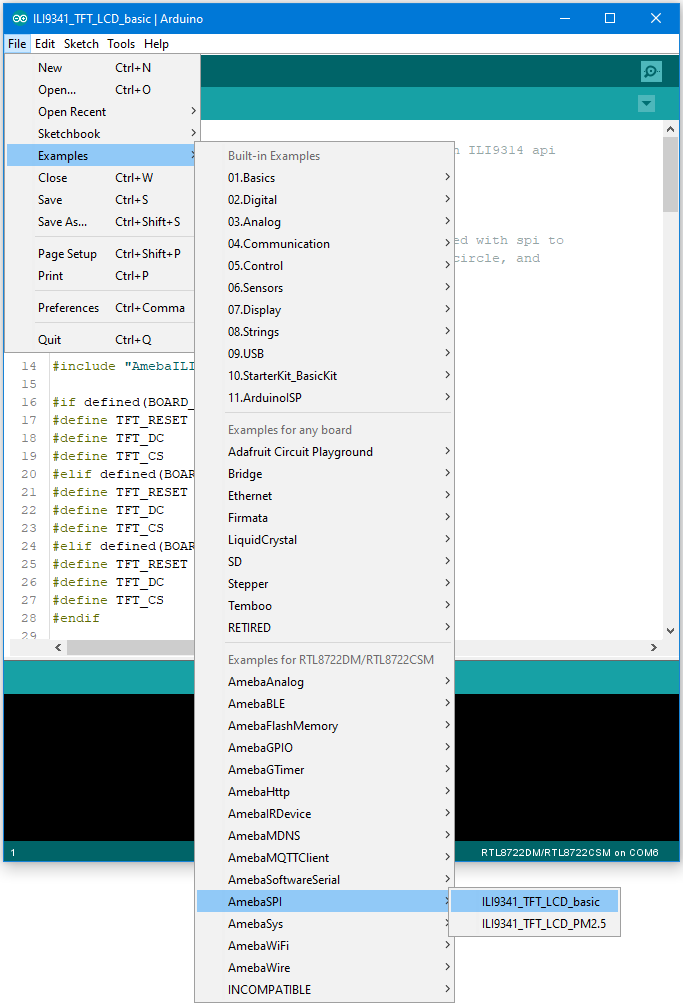Open the AmebaIRDevice examples submenu

point(325,814)
